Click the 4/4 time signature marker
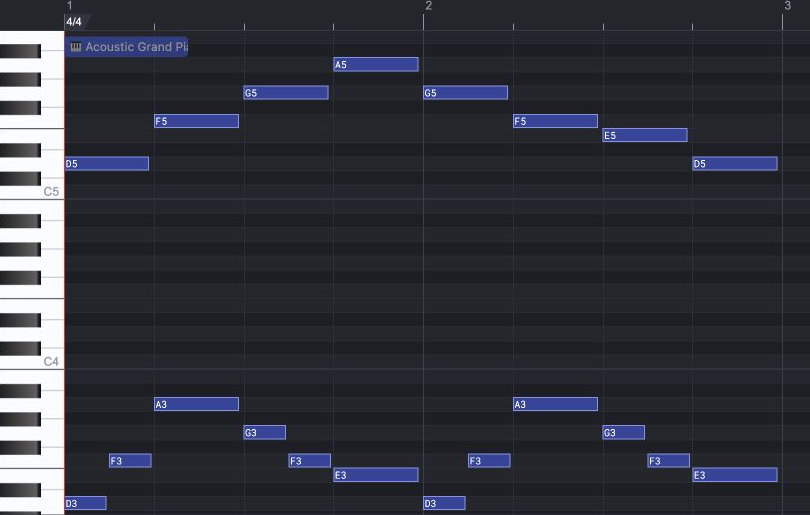810x515 pixels. pos(74,22)
